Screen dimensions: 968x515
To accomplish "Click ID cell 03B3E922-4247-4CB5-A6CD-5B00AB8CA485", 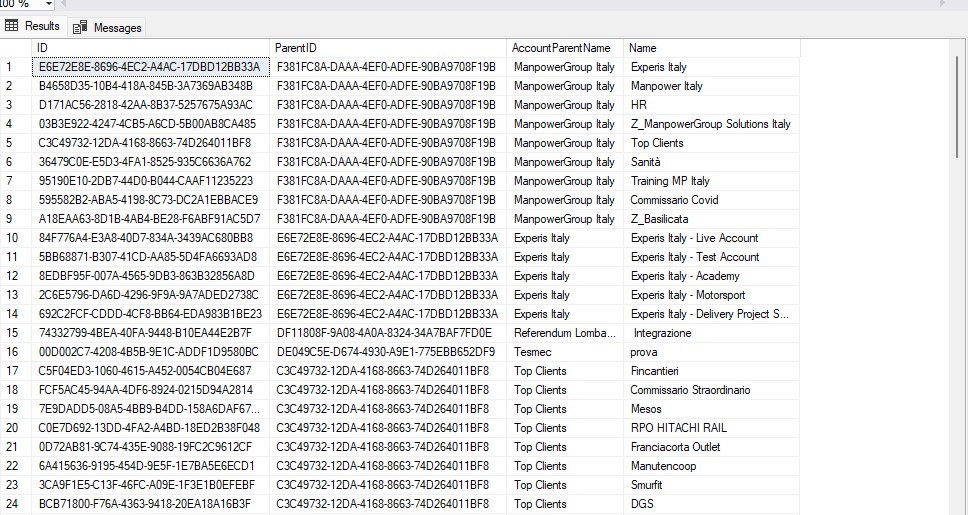I will (151, 124).
